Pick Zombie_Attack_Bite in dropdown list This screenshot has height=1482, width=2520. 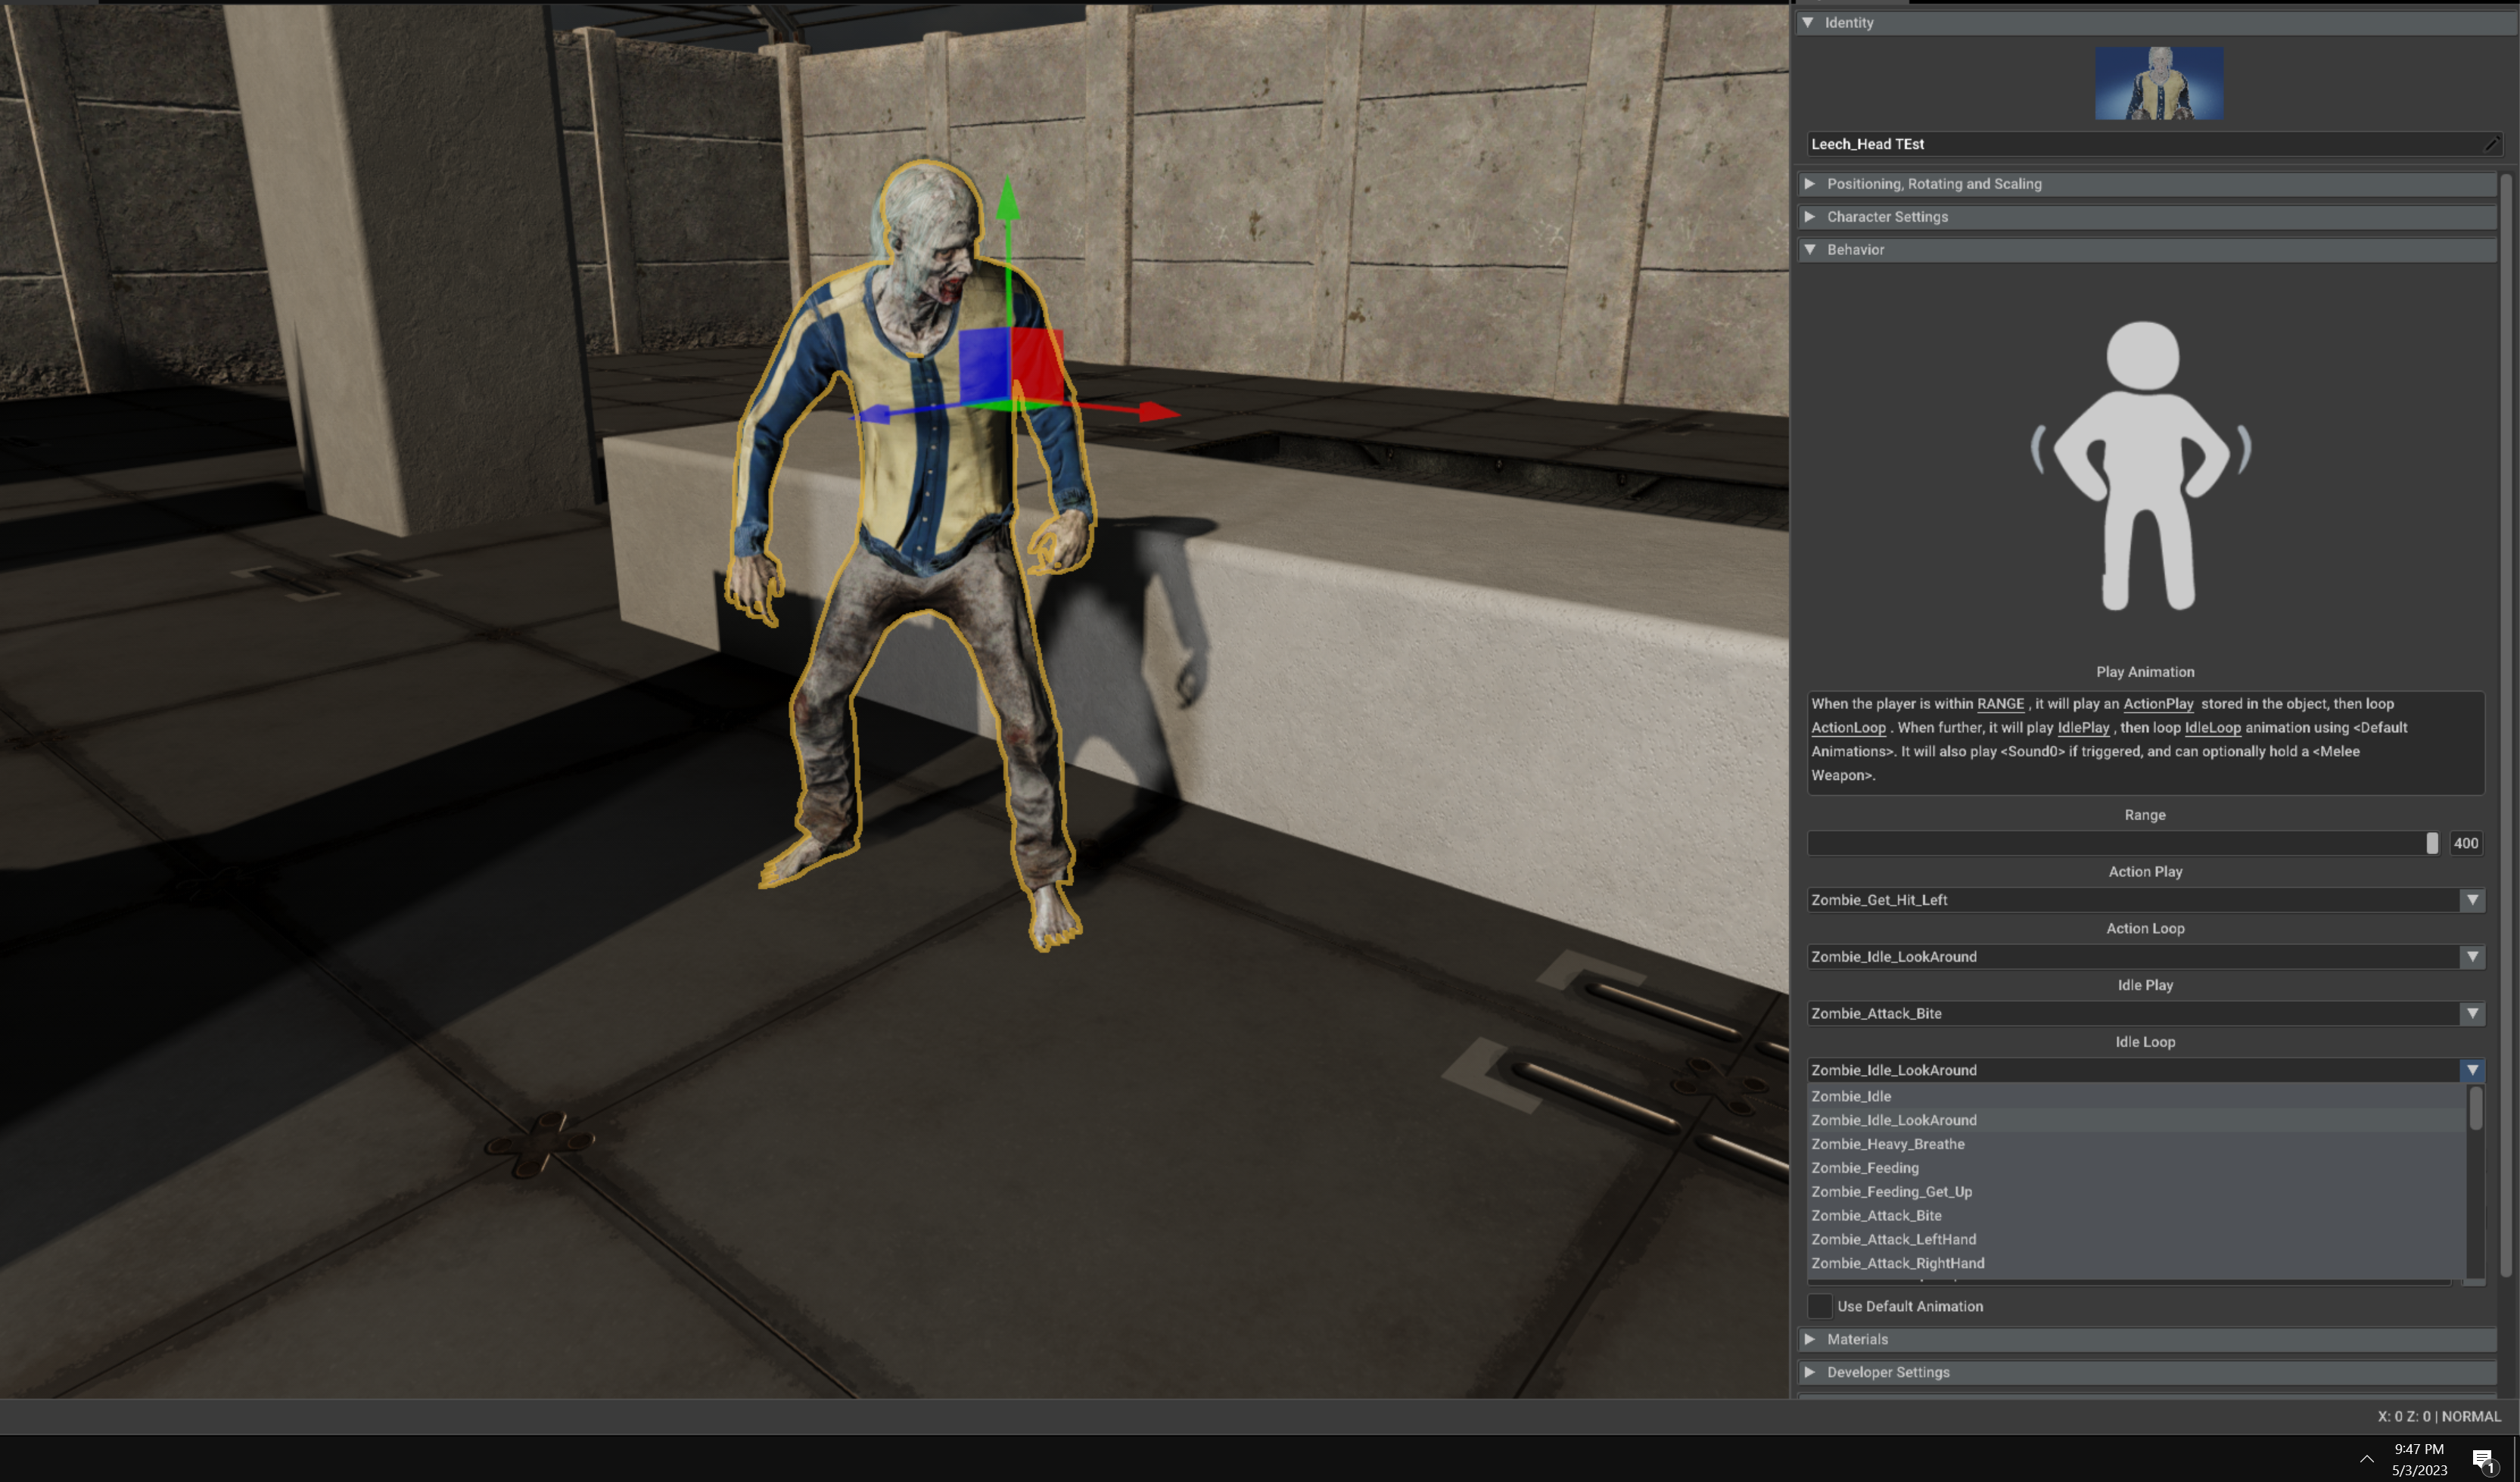2136,1216
